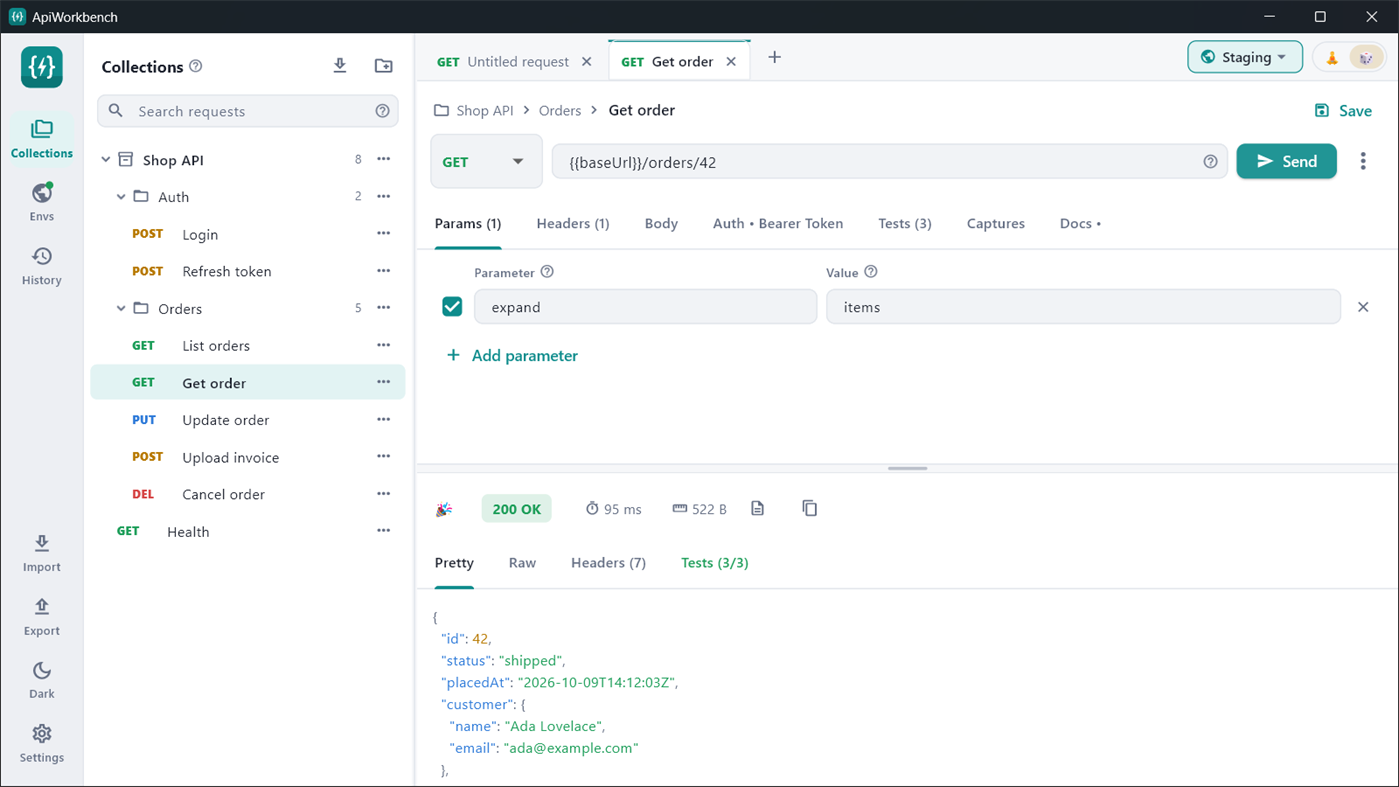Open the GET method dropdown
This screenshot has height=787, width=1399.
point(486,162)
